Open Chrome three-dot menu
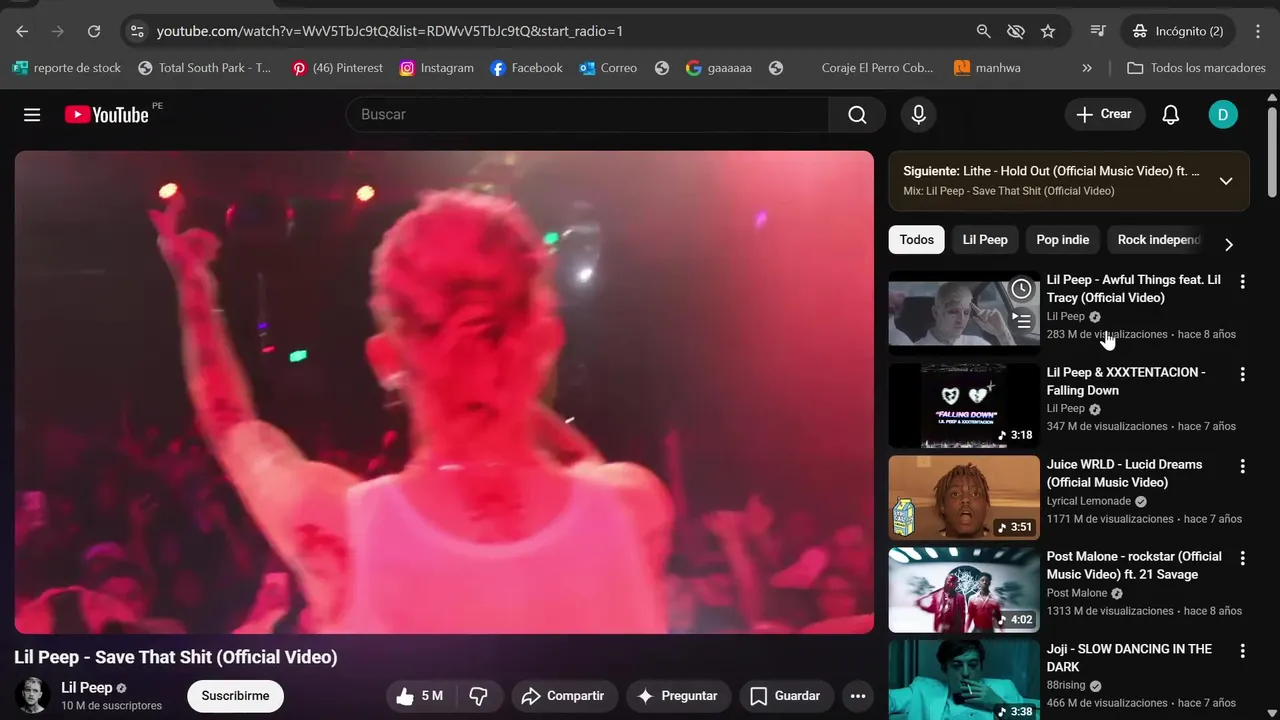 pyautogui.click(x=1258, y=31)
